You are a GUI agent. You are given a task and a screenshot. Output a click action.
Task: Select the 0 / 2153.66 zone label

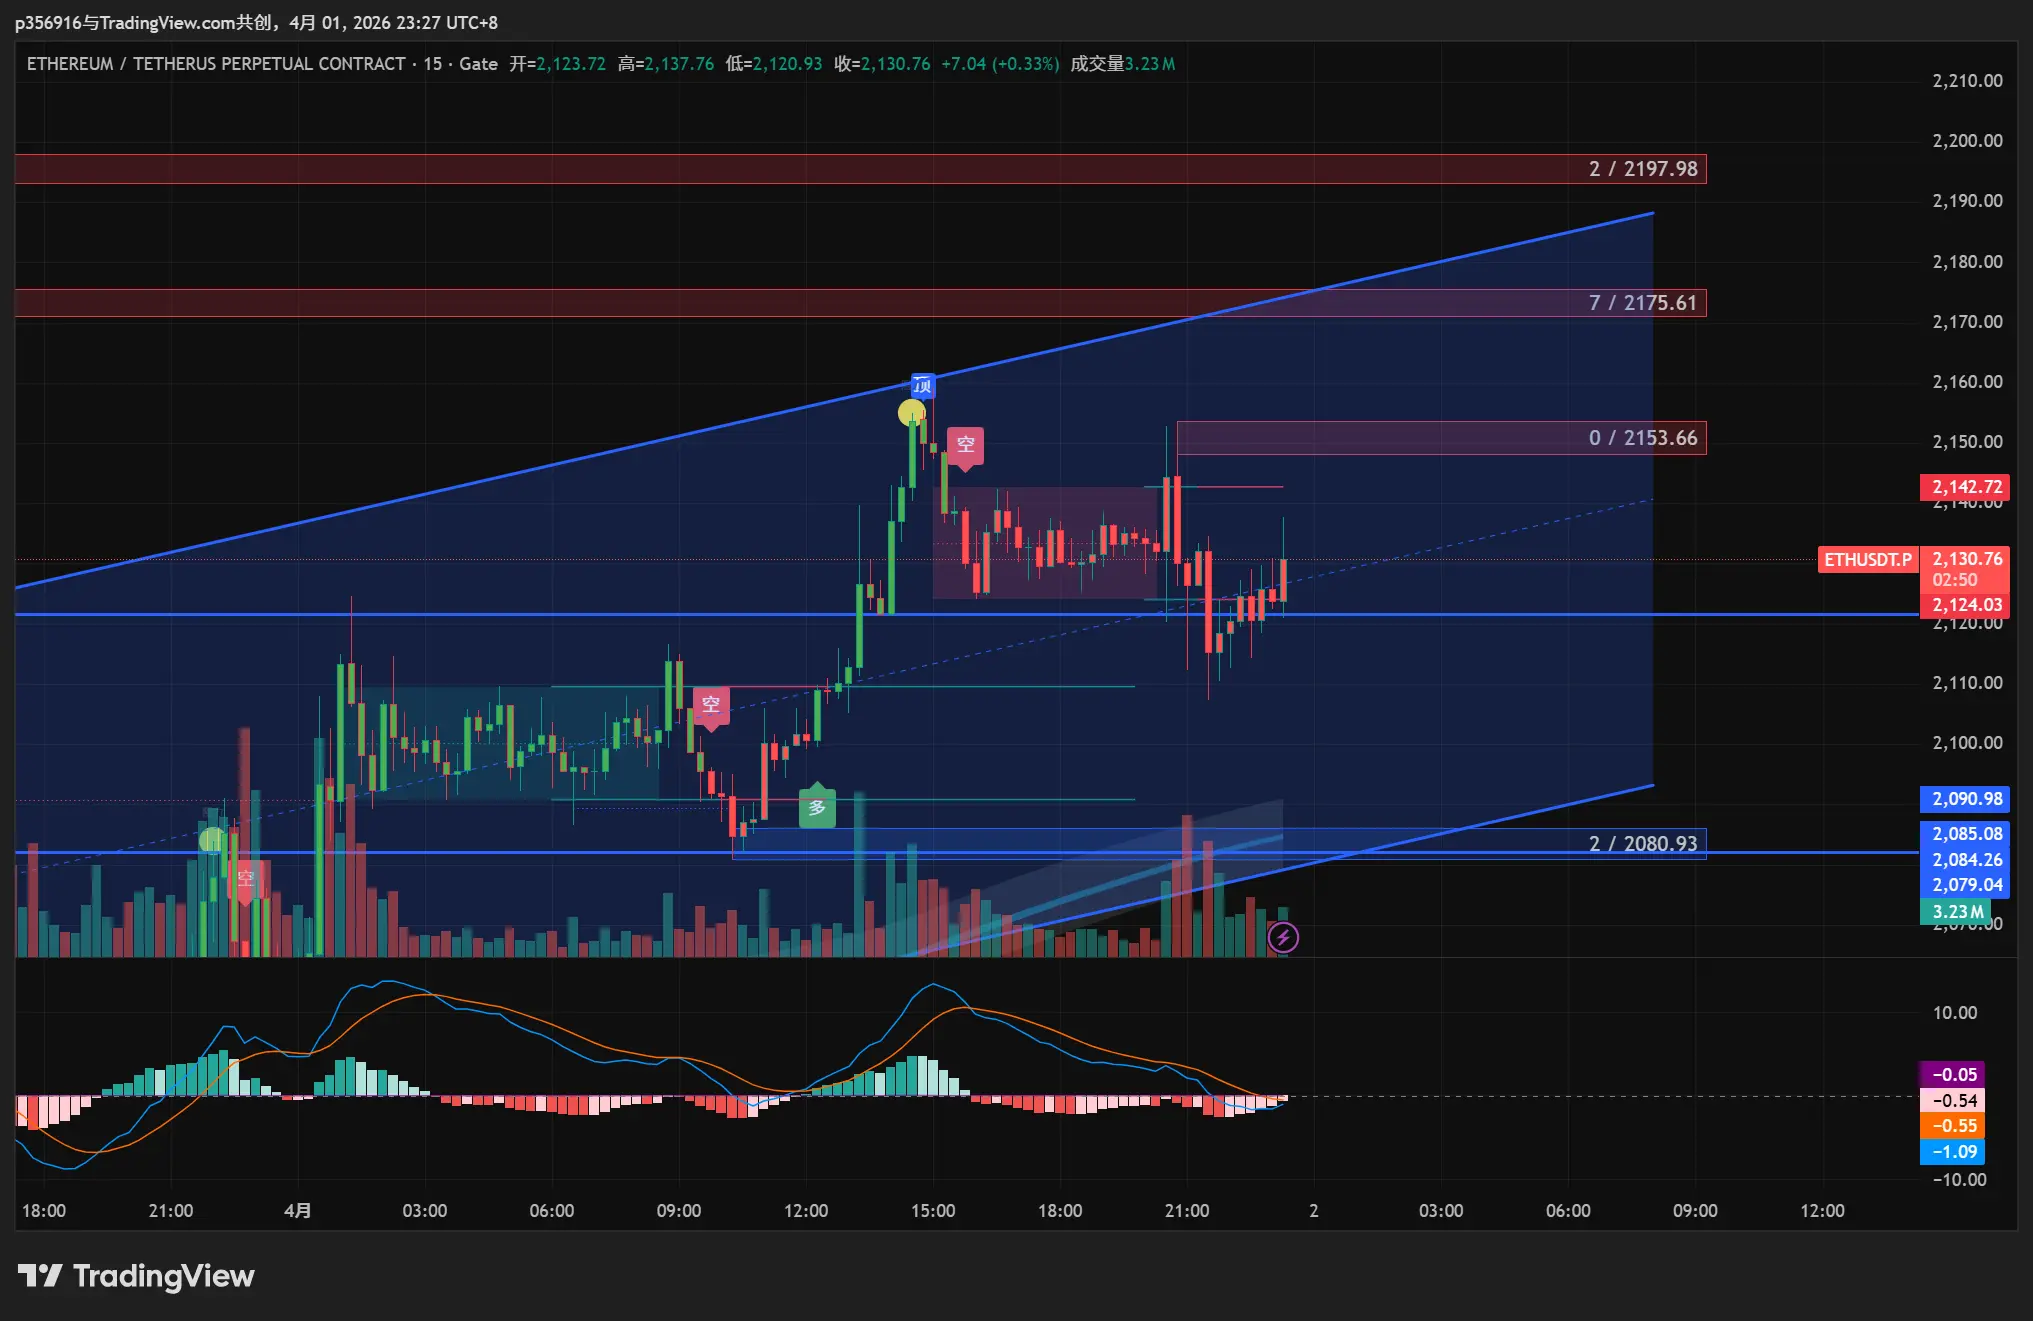coord(1643,438)
